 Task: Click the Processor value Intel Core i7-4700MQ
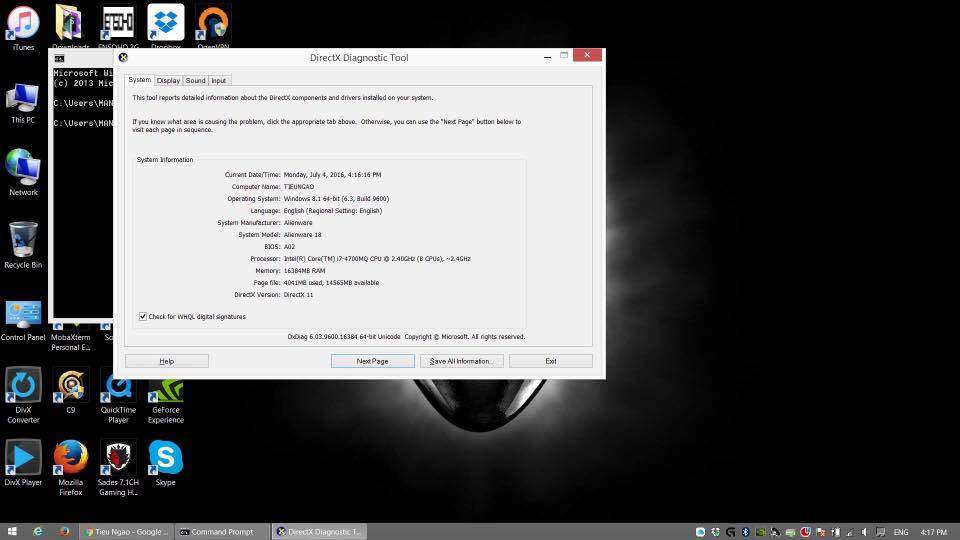tap(377, 258)
